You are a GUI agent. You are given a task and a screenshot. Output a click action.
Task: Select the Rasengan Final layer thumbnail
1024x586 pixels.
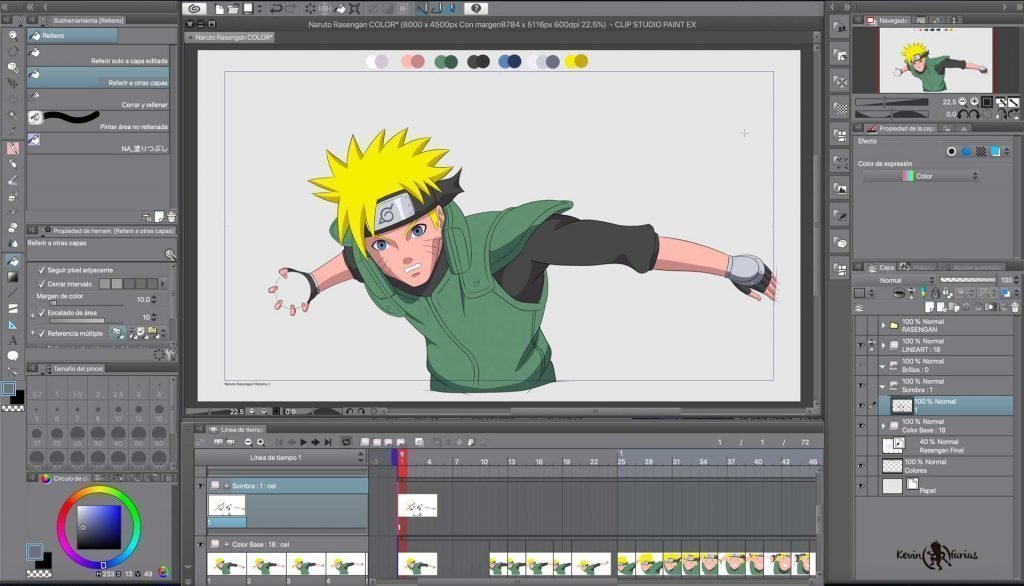pyautogui.click(x=892, y=446)
